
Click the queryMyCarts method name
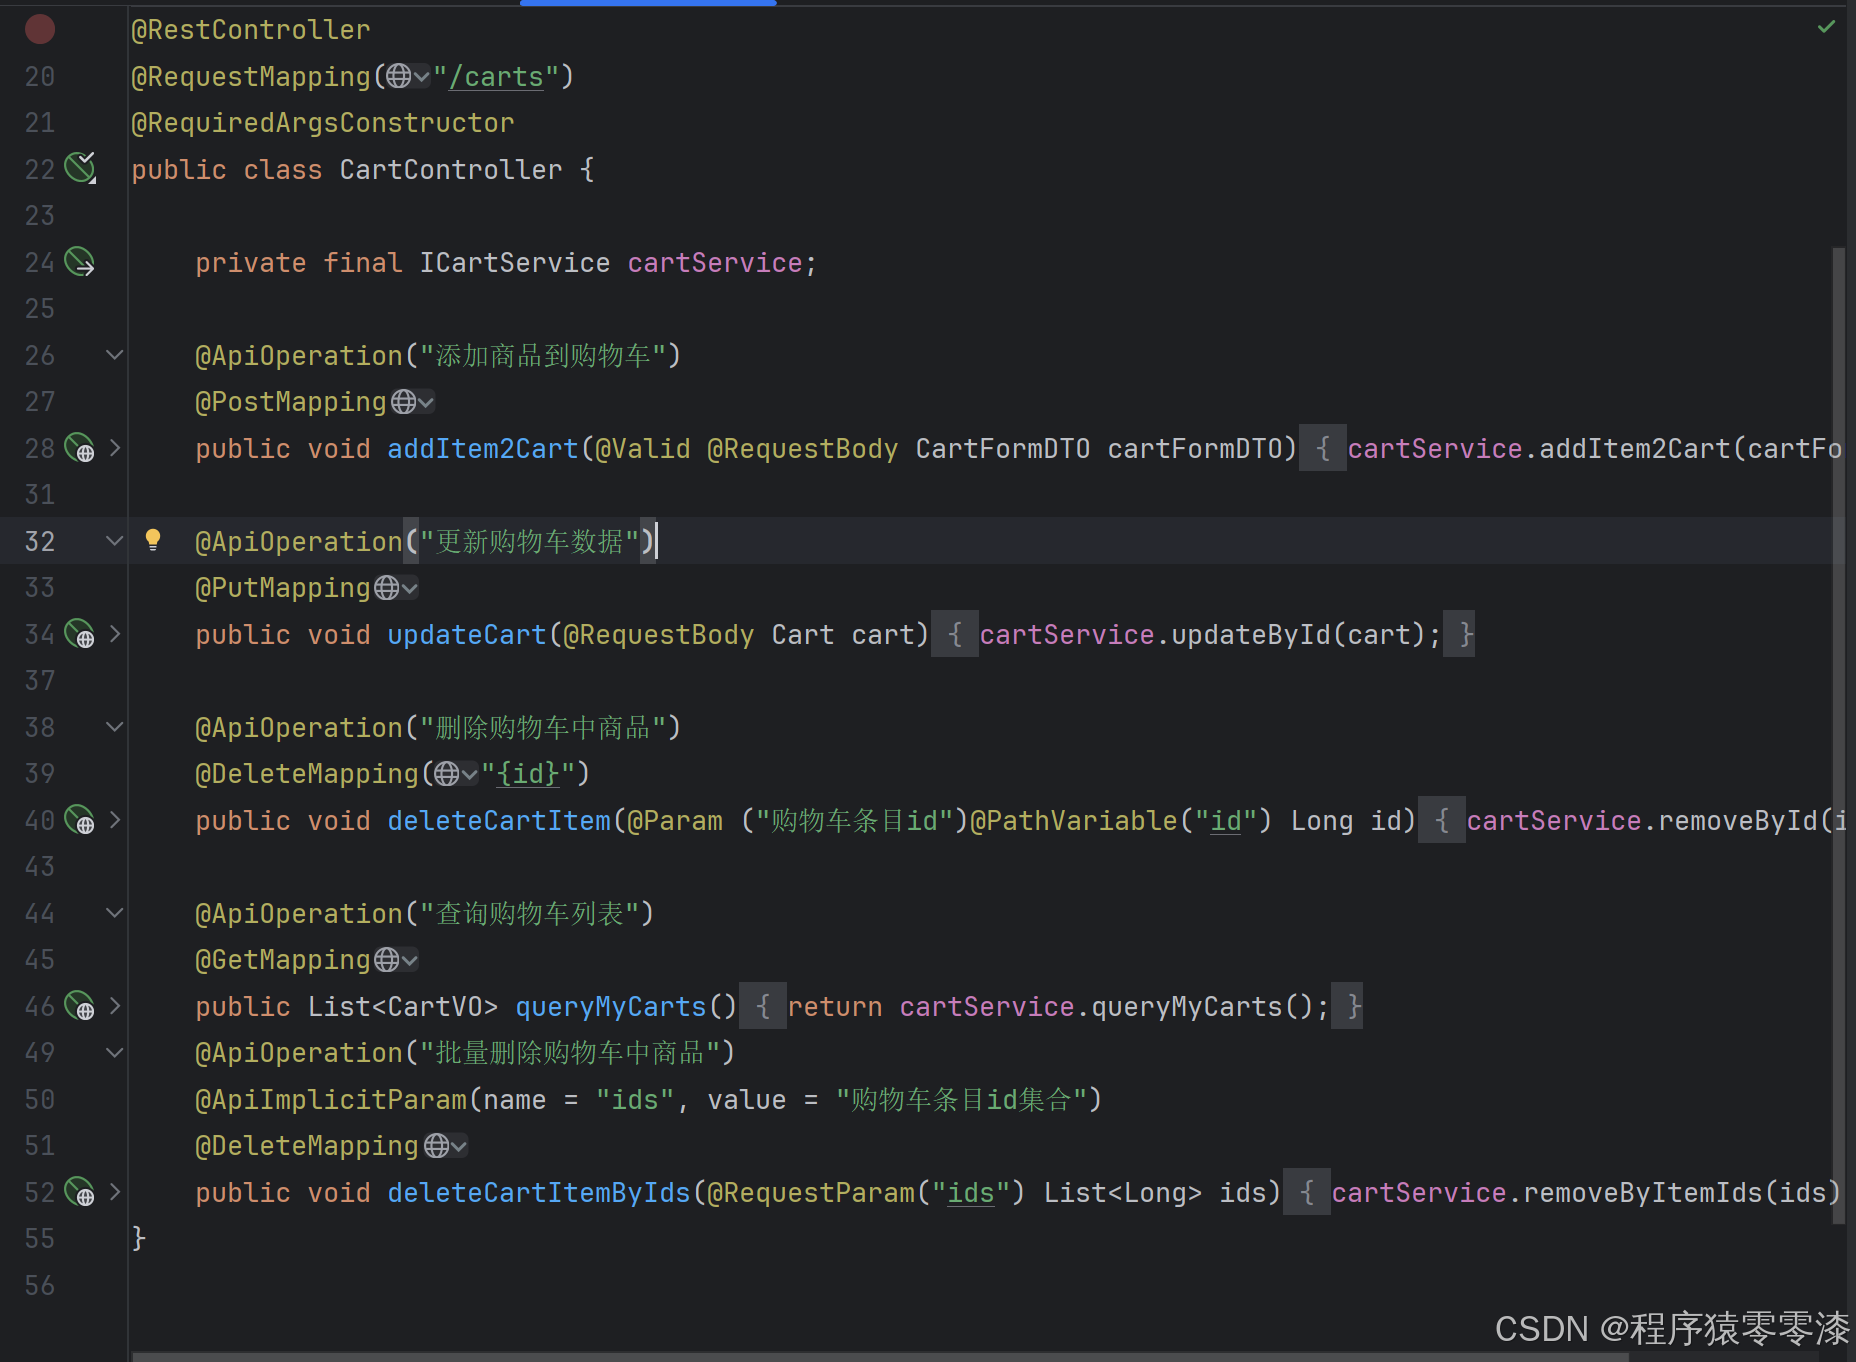611,1007
